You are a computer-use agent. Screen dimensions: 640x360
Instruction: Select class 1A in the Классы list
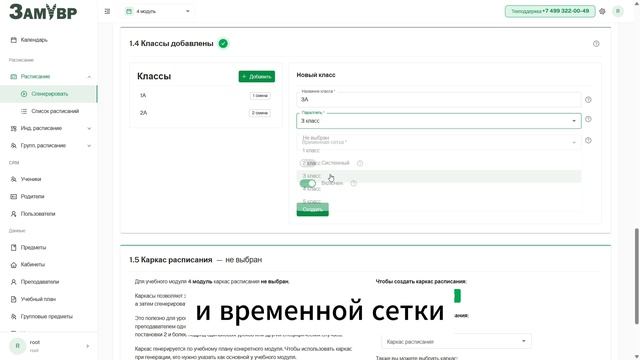[206, 96]
